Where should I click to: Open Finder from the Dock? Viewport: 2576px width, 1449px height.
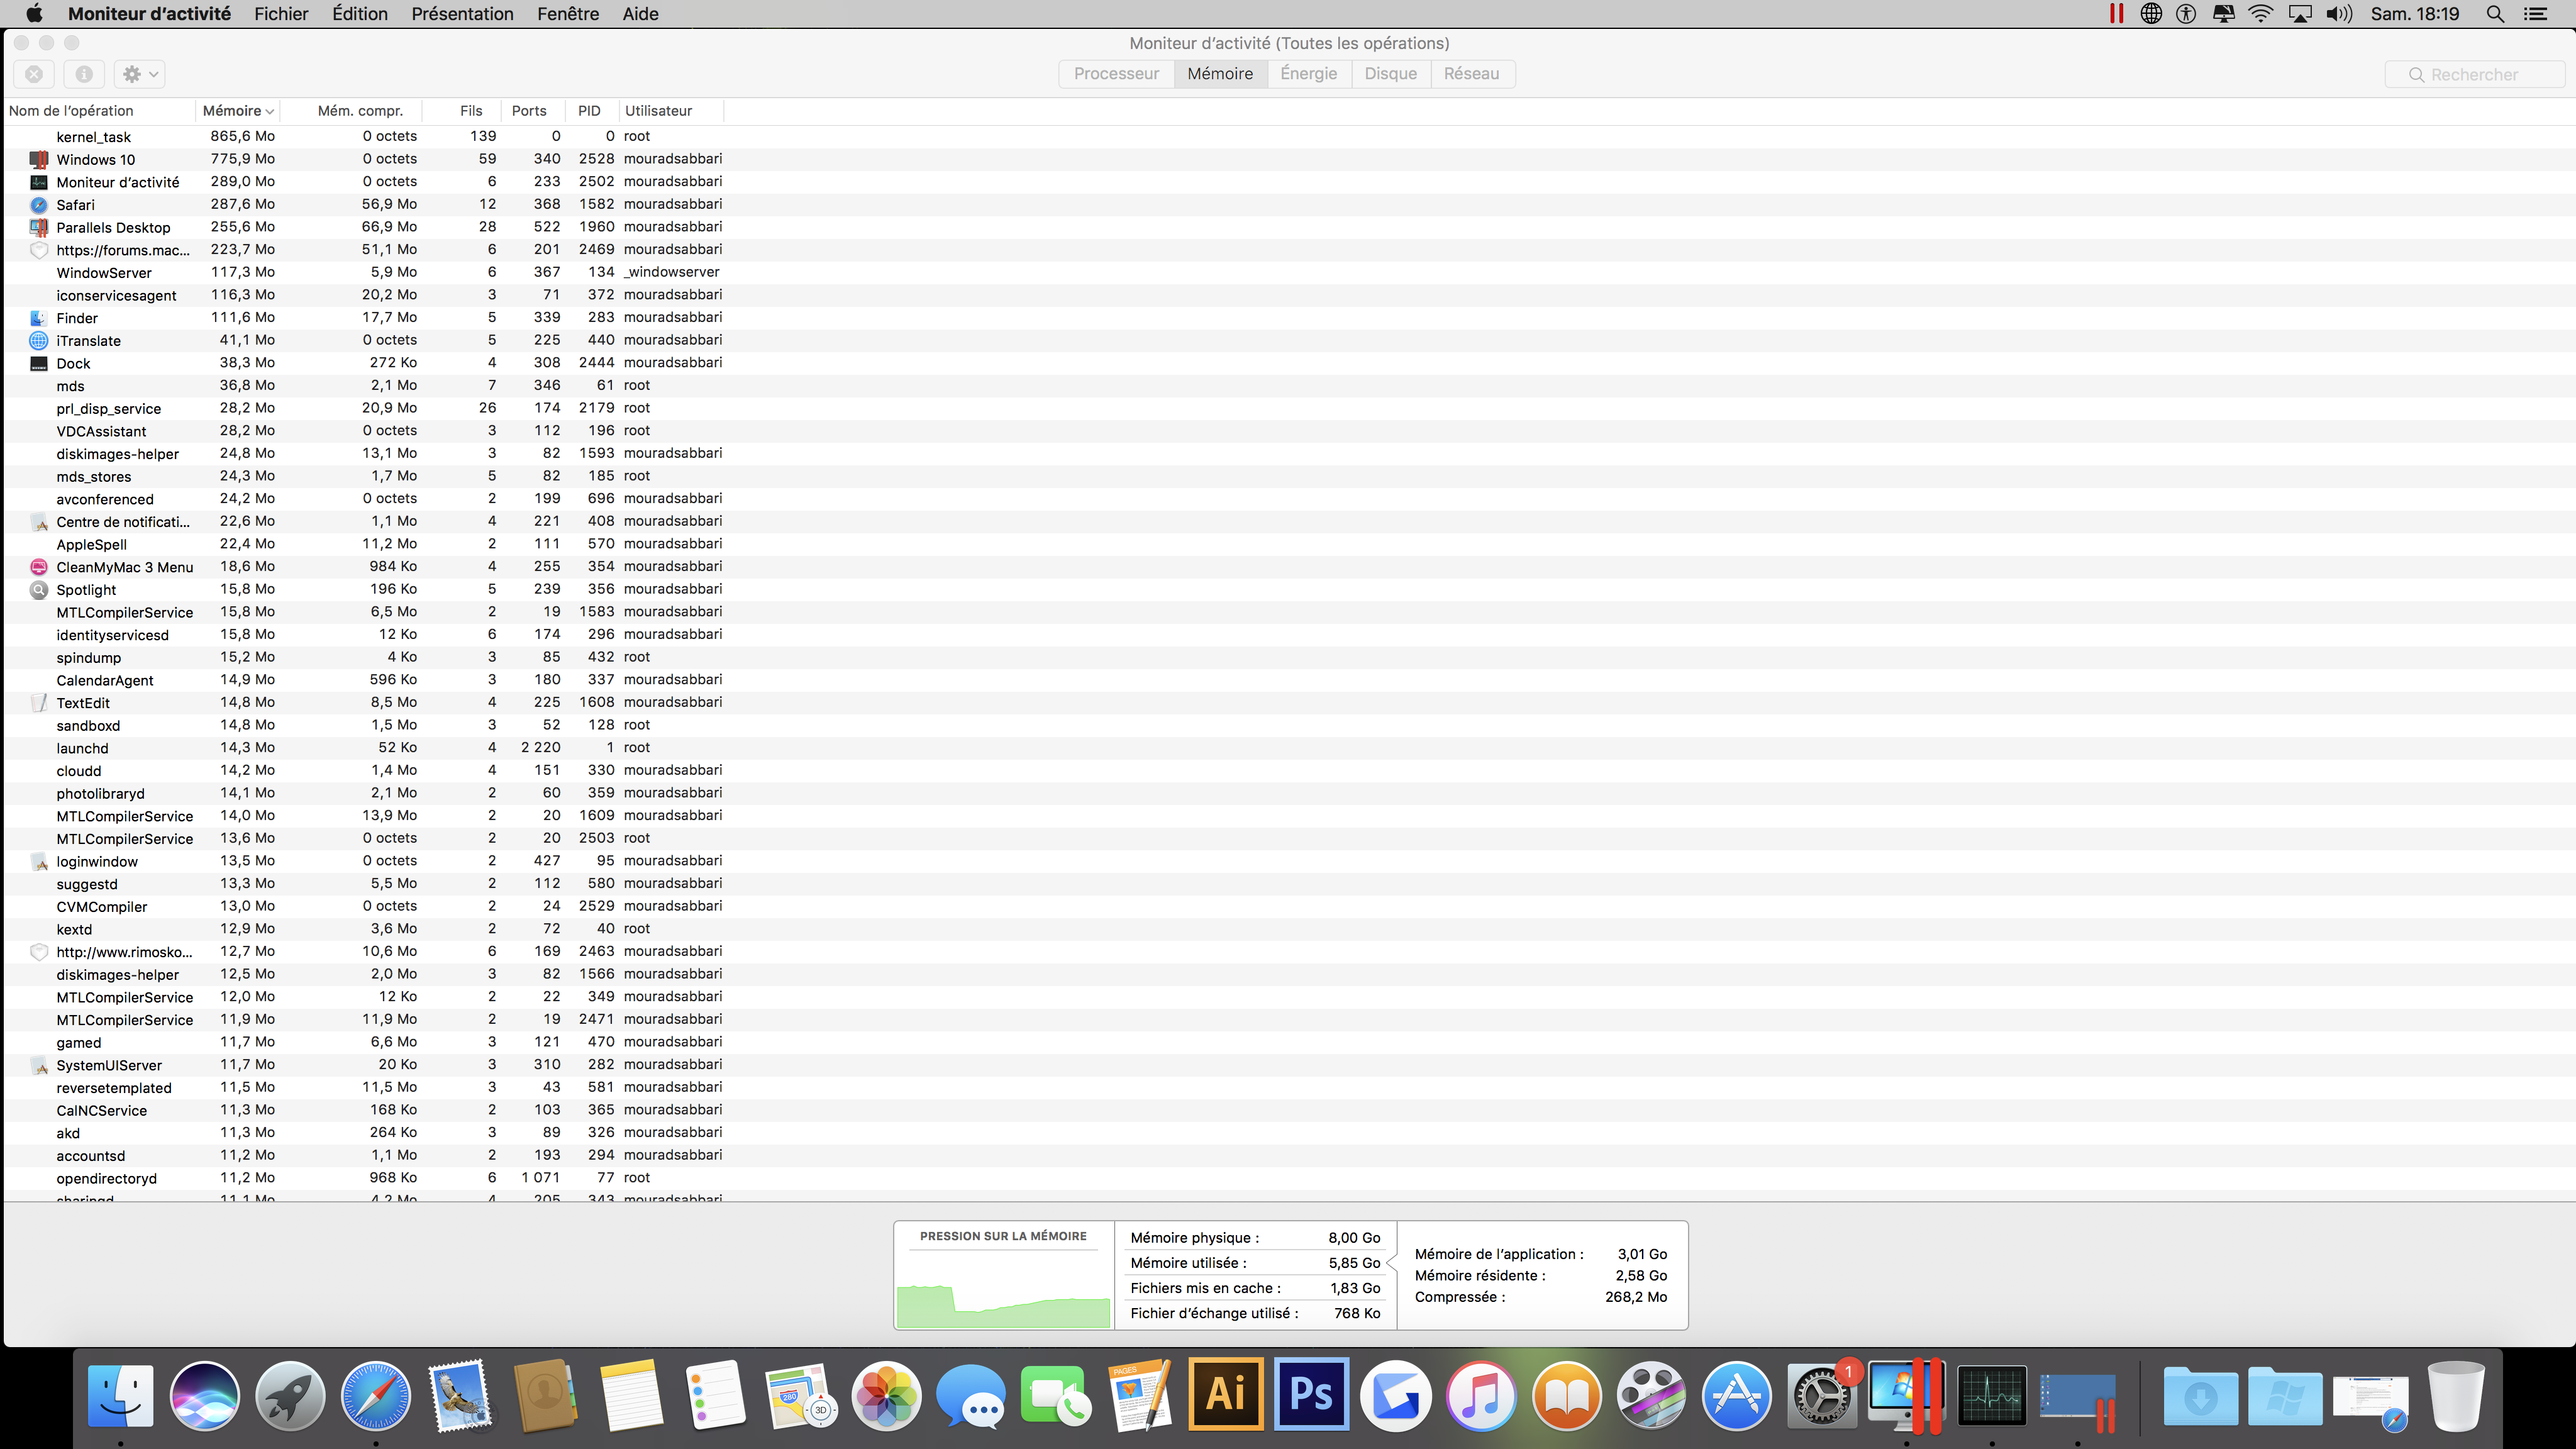click(120, 1395)
